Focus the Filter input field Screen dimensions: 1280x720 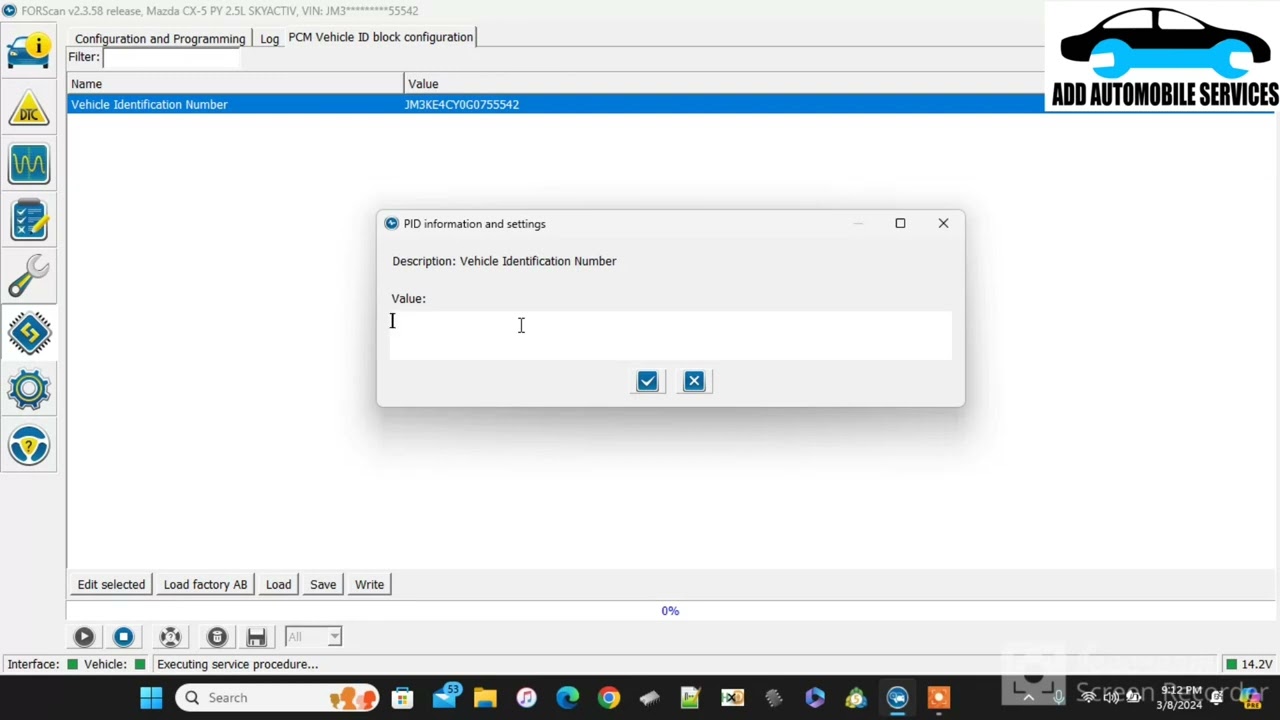(x=171, y=57)
